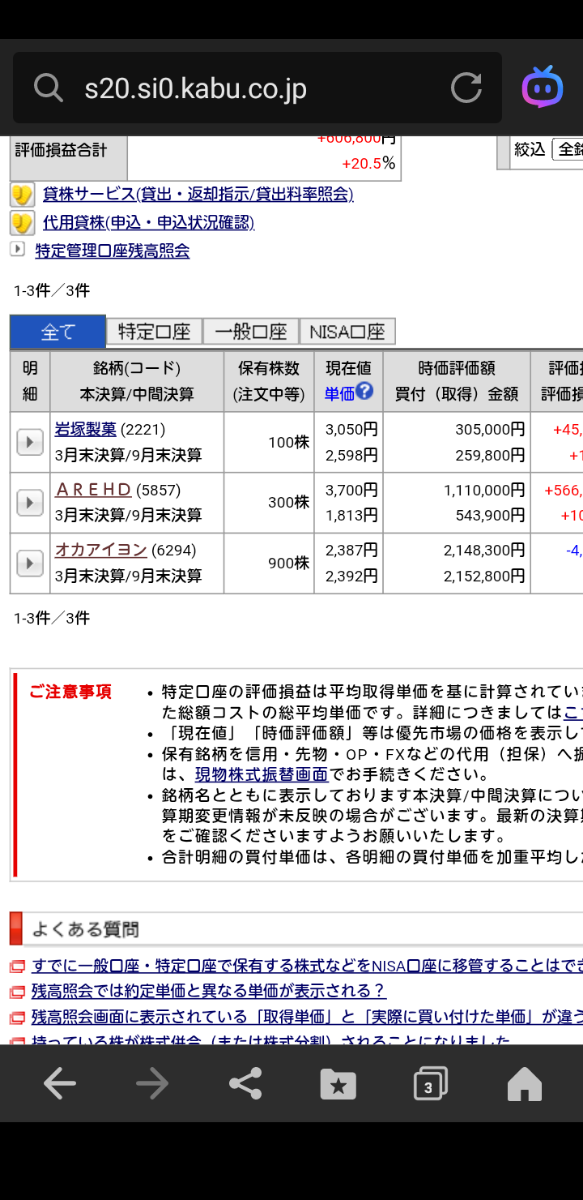Open 特定管理口座残高照会 link
583x1200 pixels.
click(112, 250)
